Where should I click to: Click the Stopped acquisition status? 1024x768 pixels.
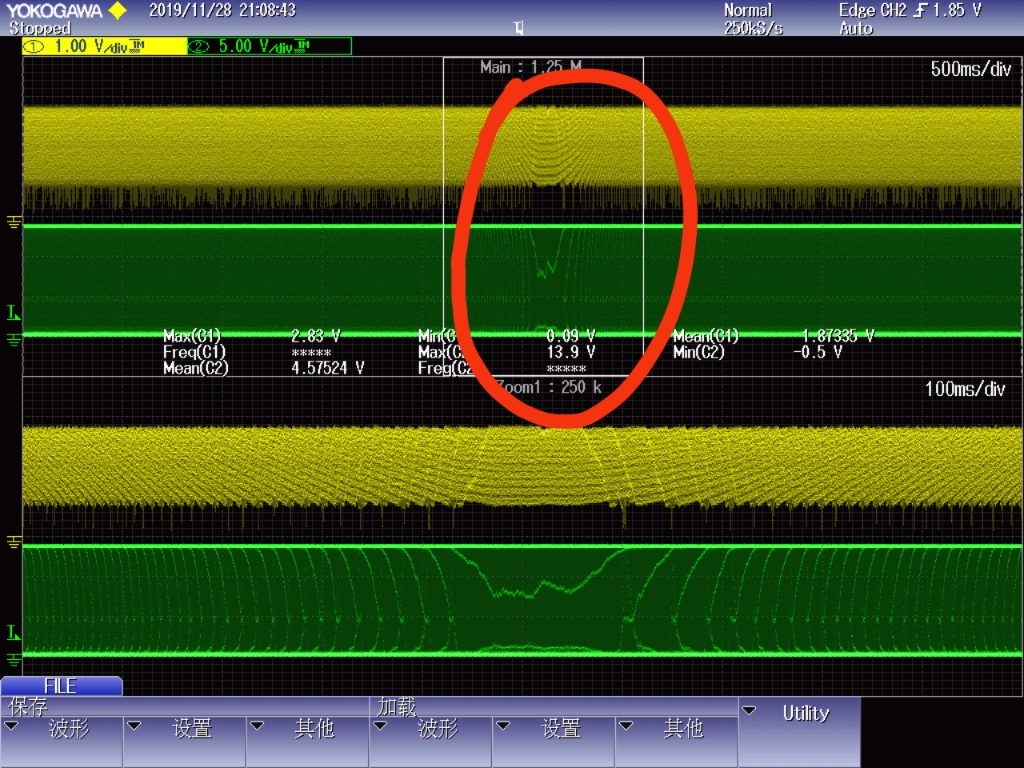click(40, 28)
